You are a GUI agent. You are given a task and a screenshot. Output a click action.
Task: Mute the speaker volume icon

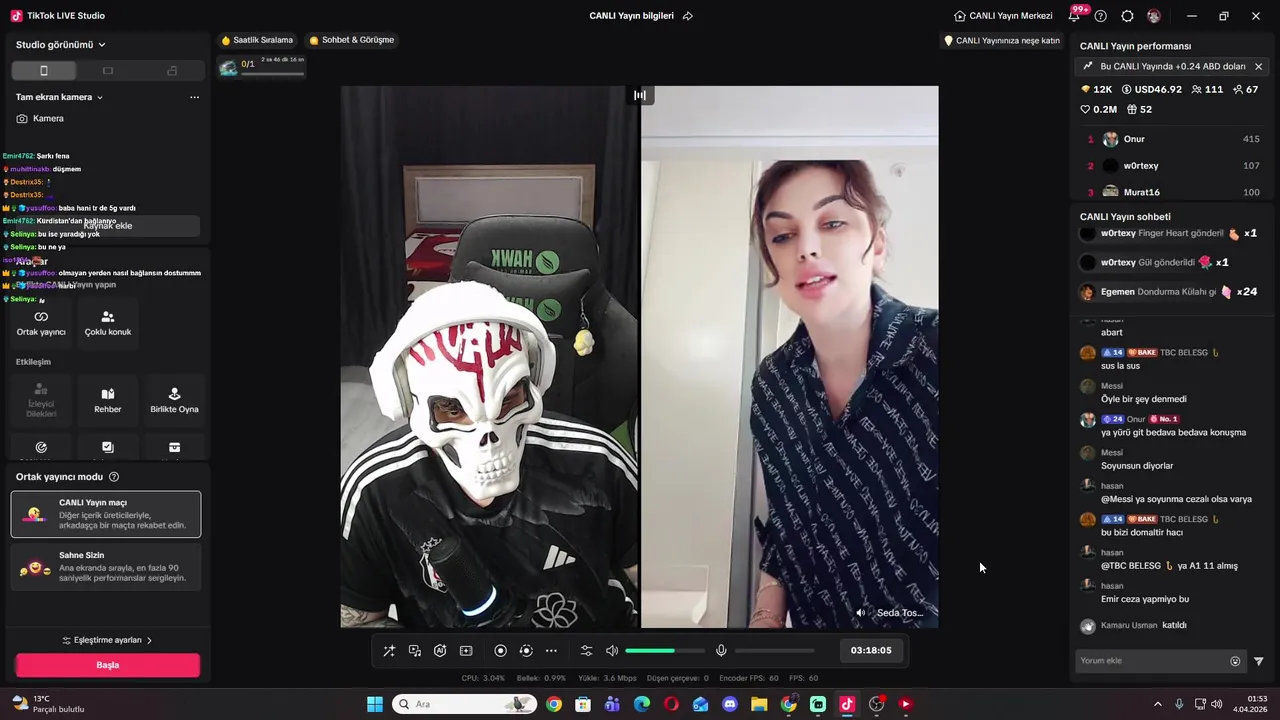click(x=612, y=651)
